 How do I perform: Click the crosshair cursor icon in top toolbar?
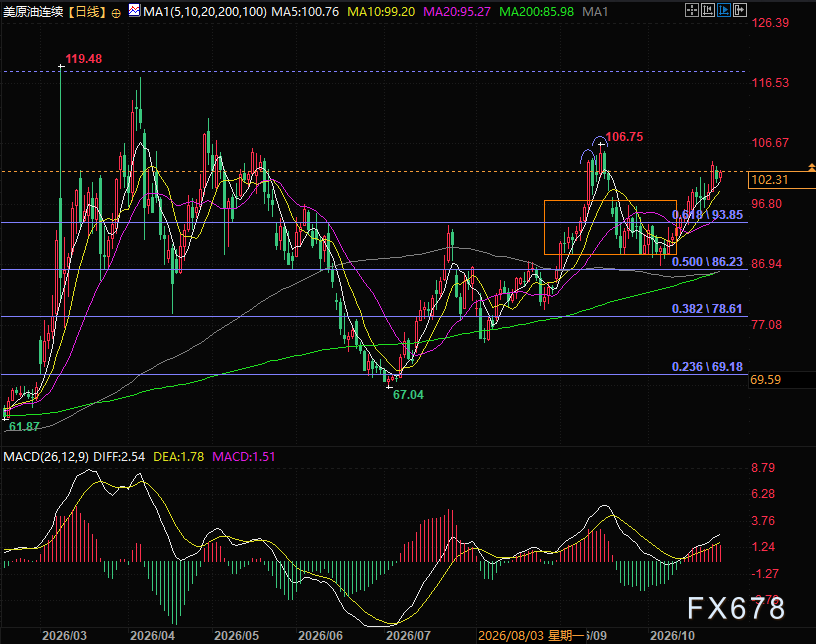coord(692,10)
